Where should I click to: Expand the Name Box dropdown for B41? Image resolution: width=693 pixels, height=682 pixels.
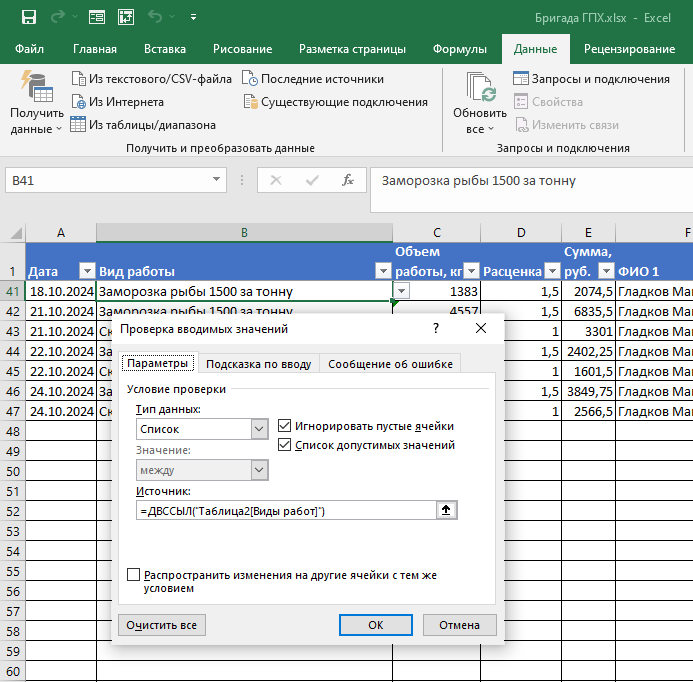(x=217, y=180)
